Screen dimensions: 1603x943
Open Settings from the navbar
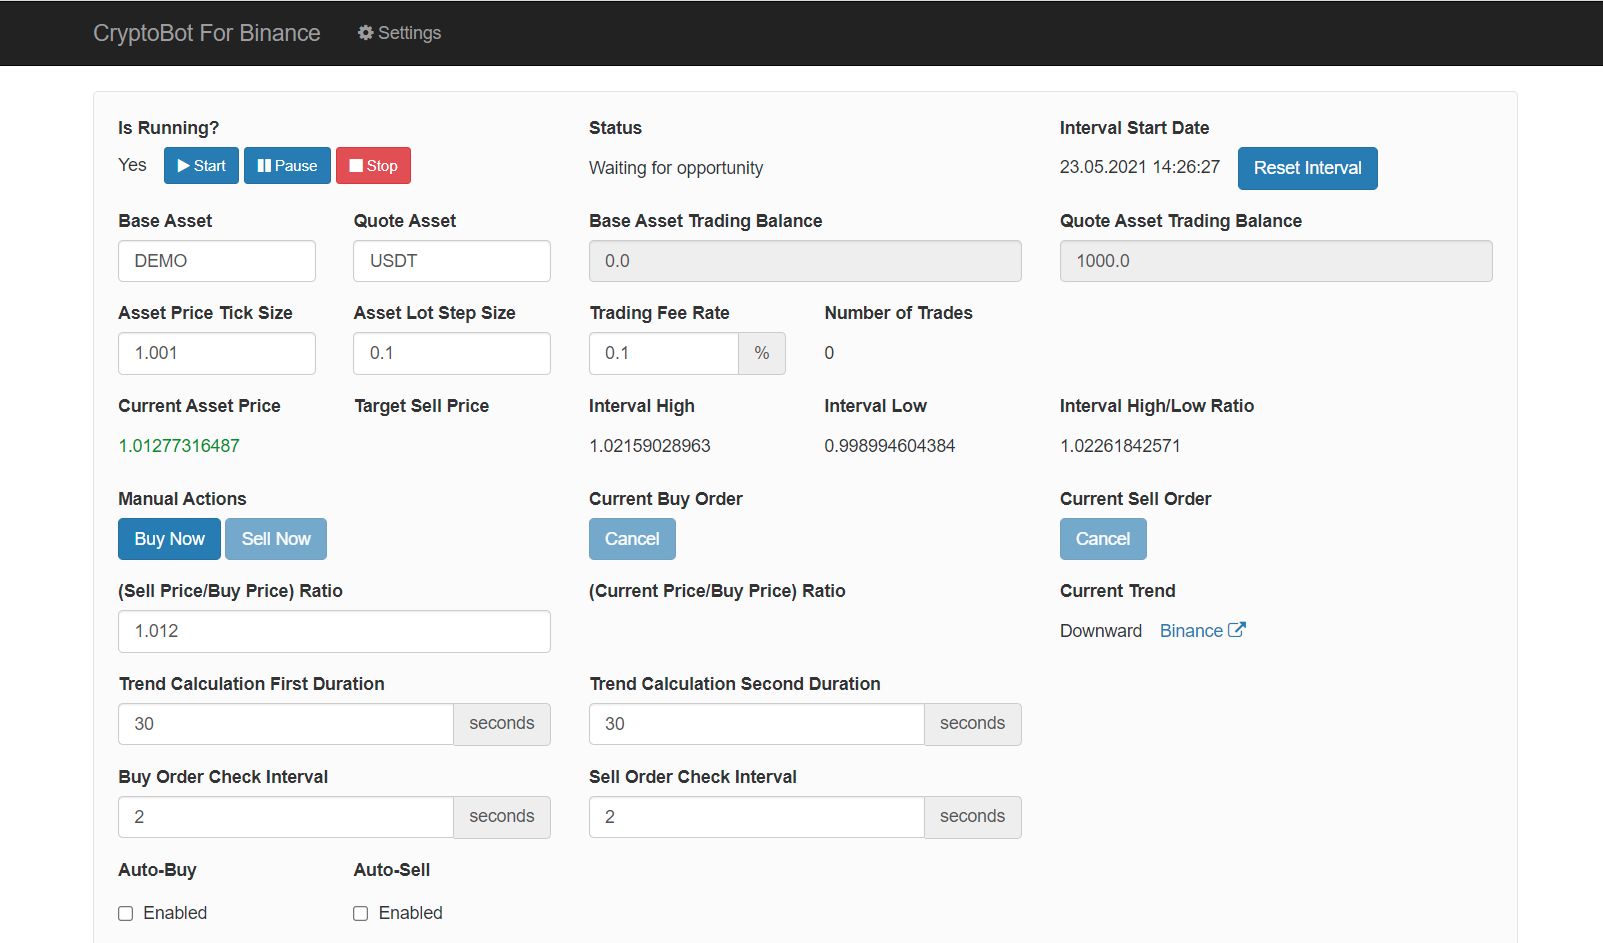click(399, 33)
